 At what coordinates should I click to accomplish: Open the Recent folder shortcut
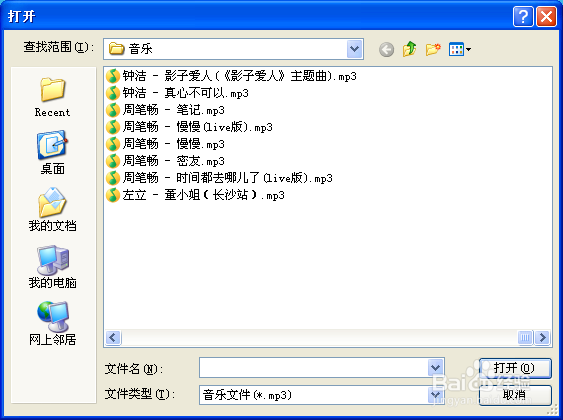pyautogui.click(x=52, y=97)
